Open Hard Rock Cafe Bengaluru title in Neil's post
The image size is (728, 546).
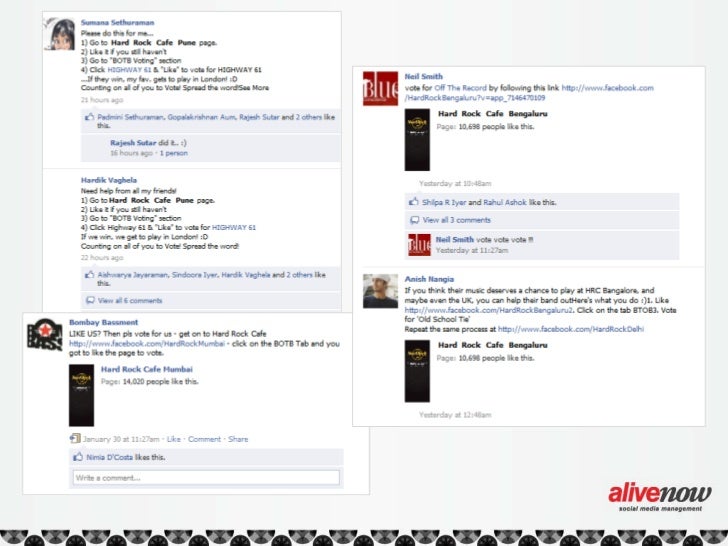click(x=493, y=114)
